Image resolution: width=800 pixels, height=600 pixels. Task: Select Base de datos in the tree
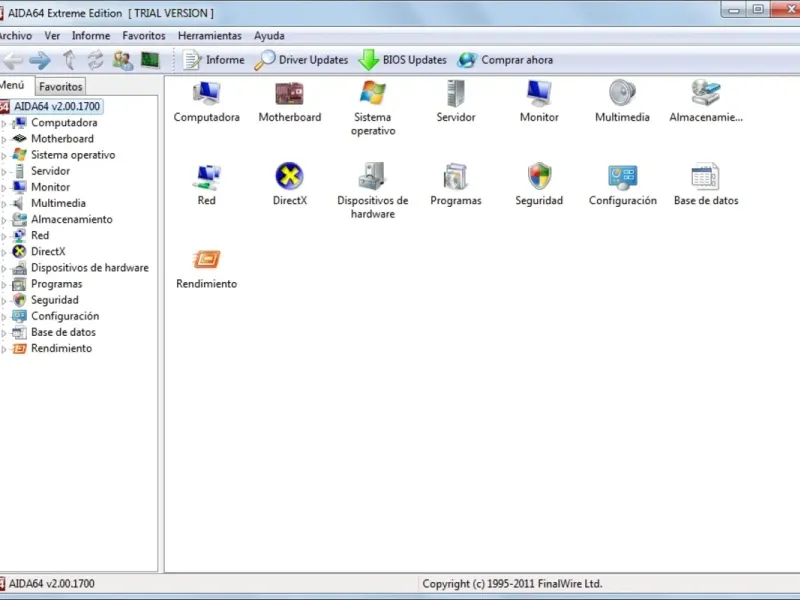(63, 332)
